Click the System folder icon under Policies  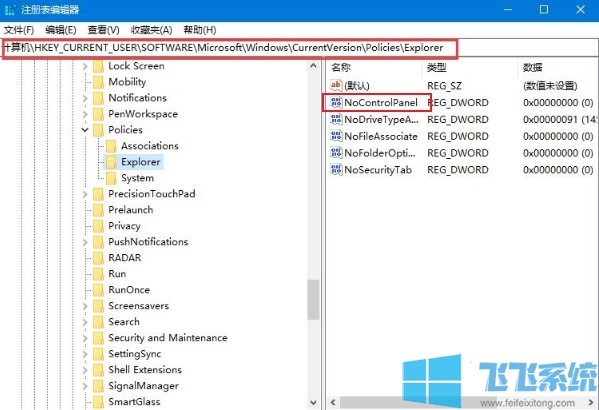111,178
